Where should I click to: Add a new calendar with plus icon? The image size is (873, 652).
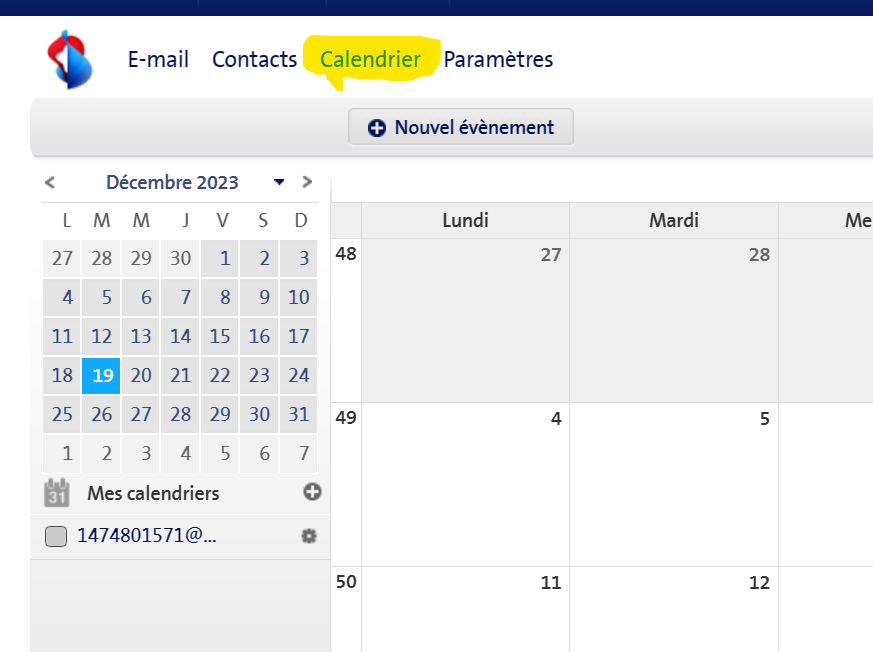pyautogui.click(x=312, y=492)
